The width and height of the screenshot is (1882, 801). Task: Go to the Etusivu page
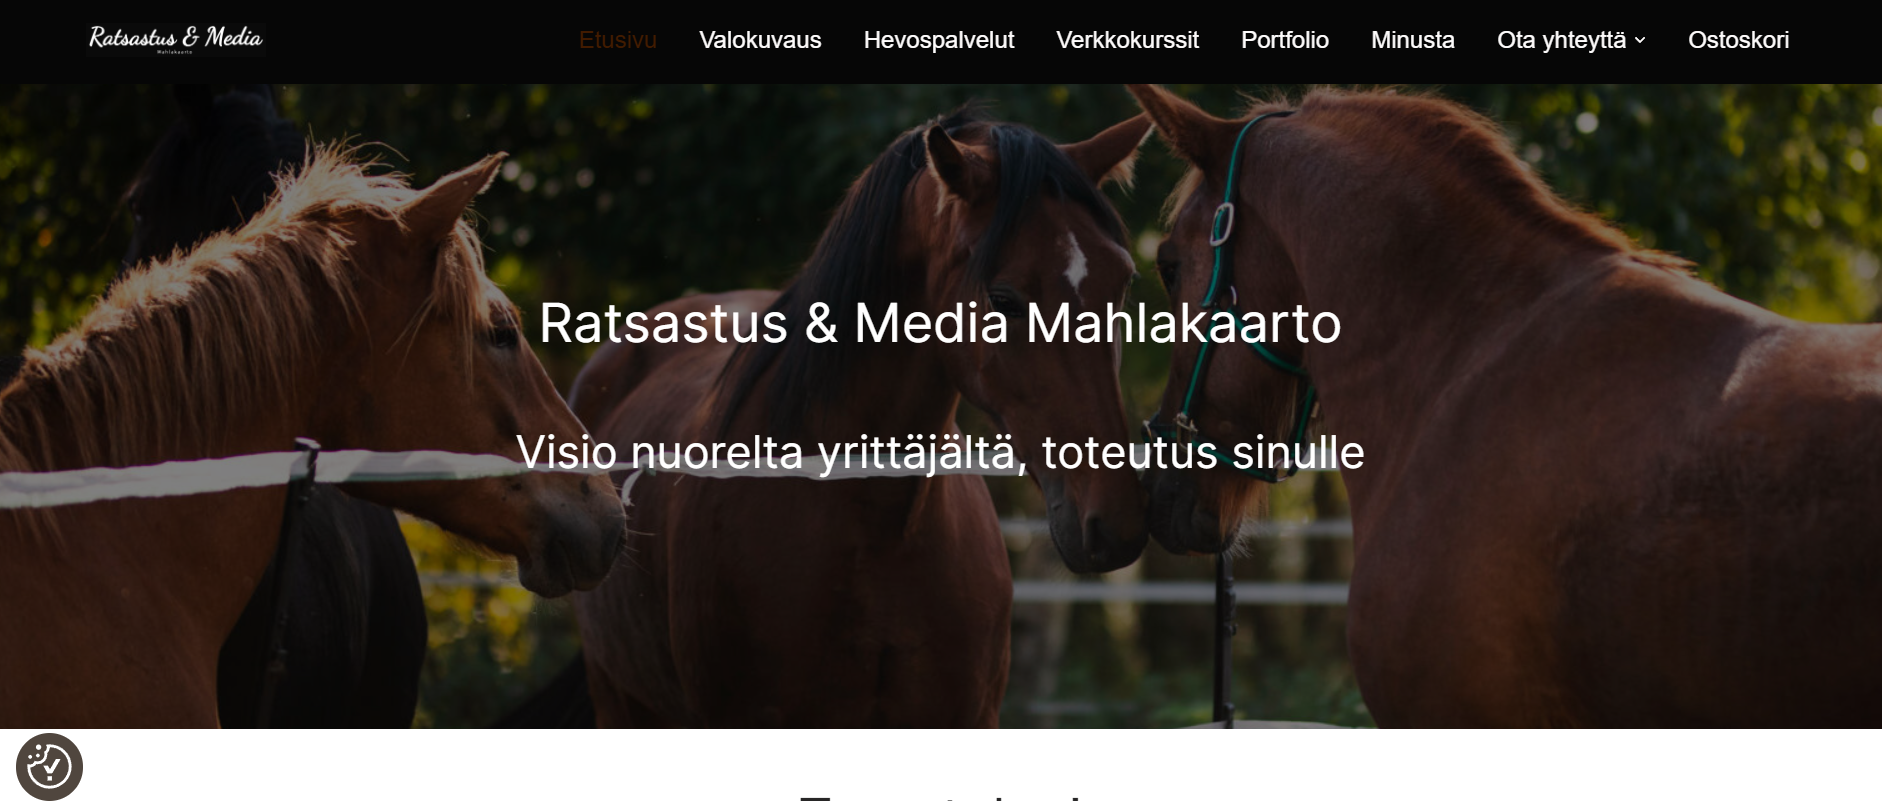[x=617, y=40]
